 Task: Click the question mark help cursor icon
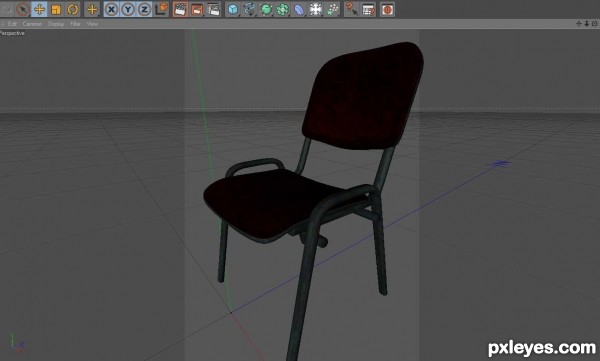(351, 9)
